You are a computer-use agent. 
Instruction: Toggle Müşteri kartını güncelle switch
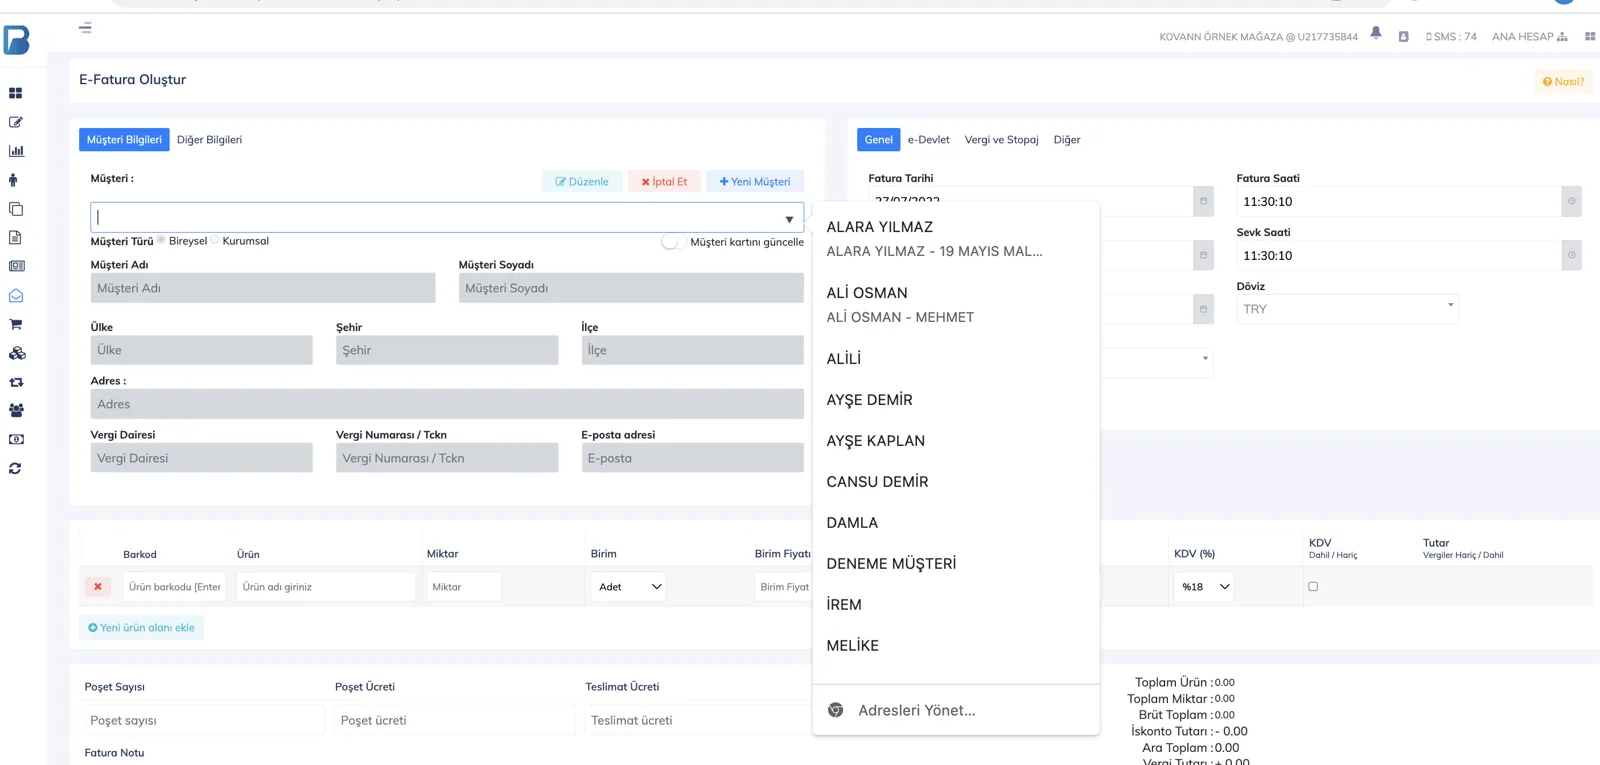[x=671, y=242]
